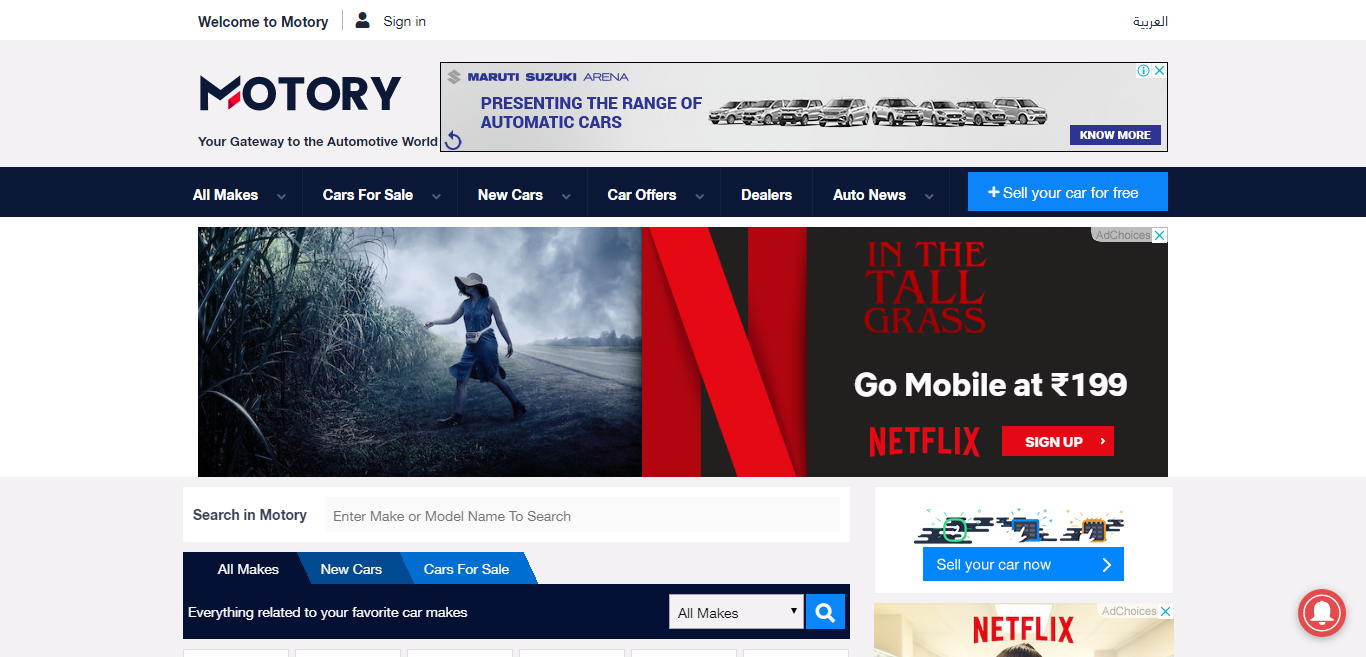
Task: Click the Motory logo
Action: coord(300,94)
